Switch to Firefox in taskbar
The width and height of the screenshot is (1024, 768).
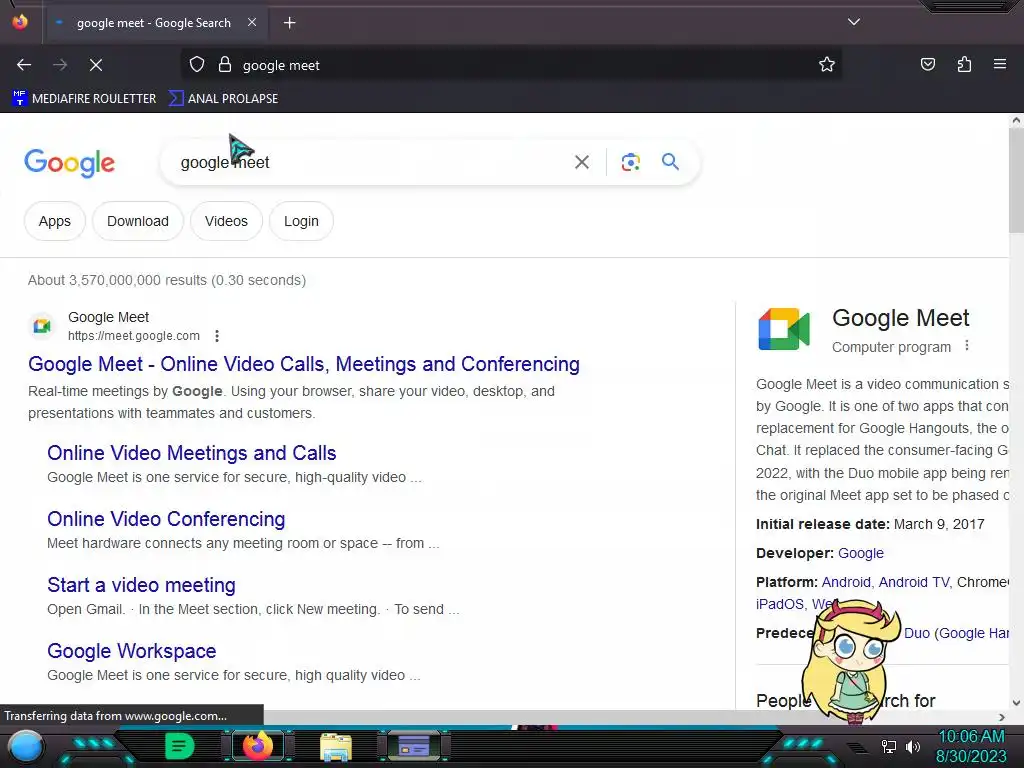(x=258, y=746)
